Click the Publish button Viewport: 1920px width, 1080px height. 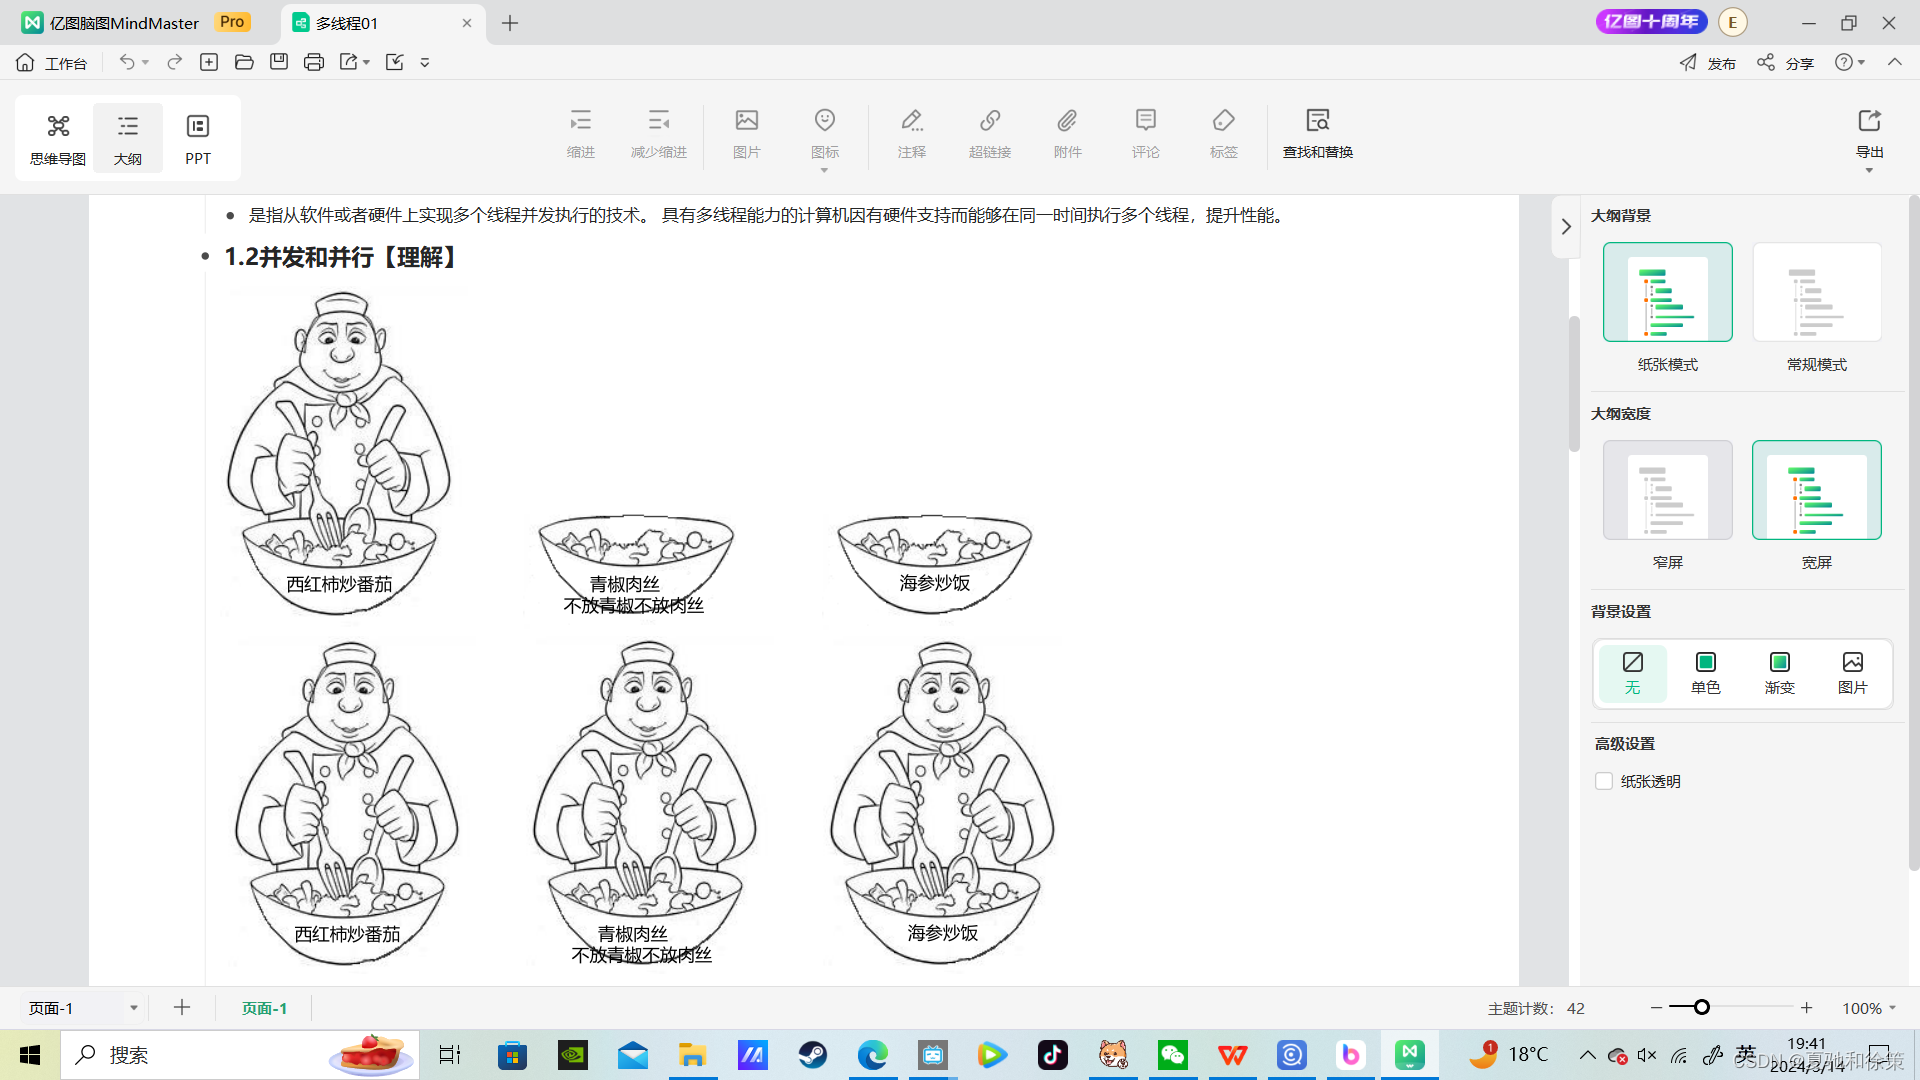(x=1707, y=63)
